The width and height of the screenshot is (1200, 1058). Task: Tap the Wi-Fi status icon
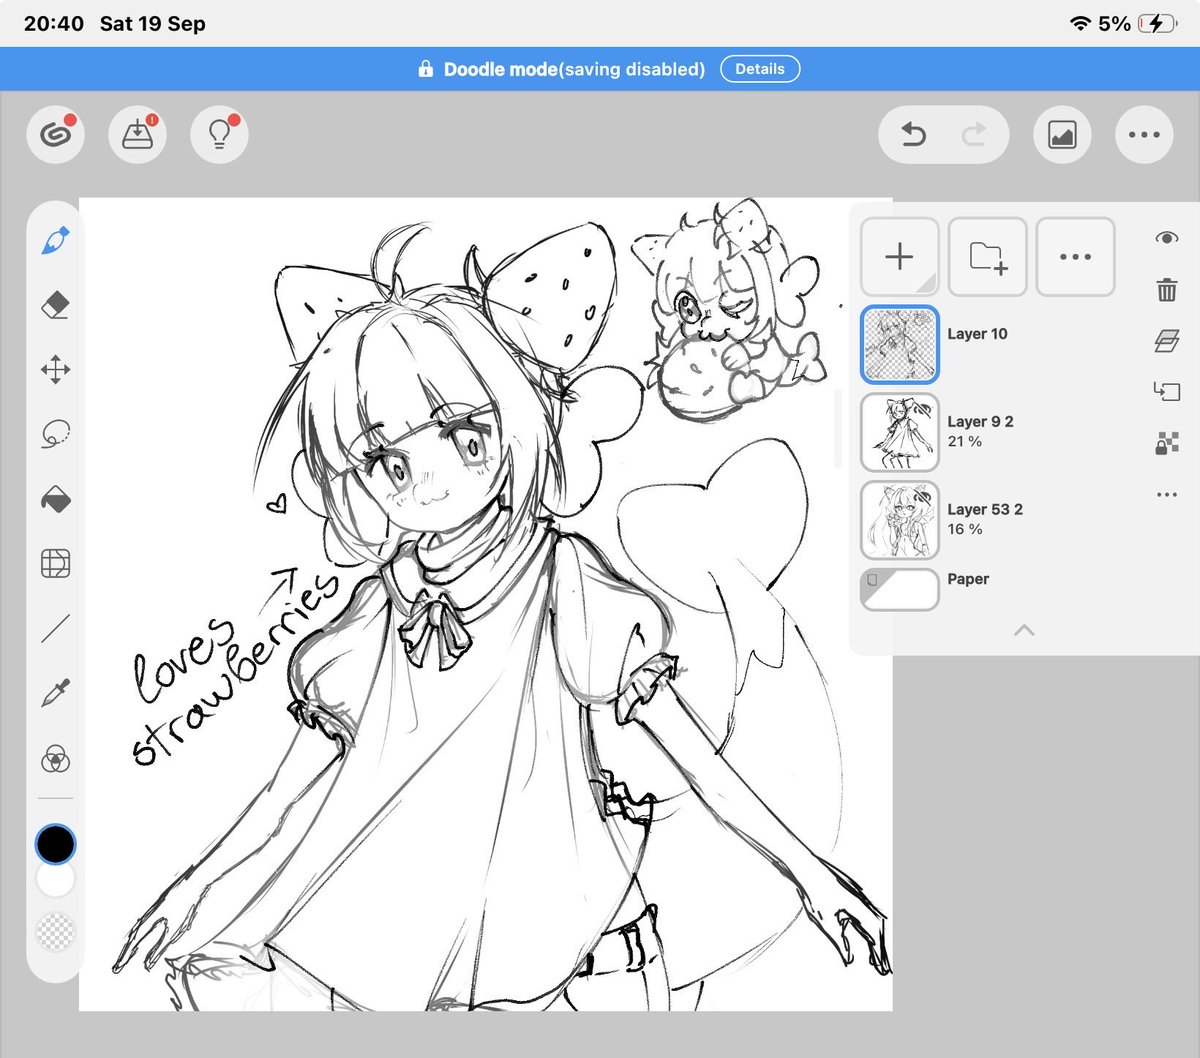click(1080, 23)
